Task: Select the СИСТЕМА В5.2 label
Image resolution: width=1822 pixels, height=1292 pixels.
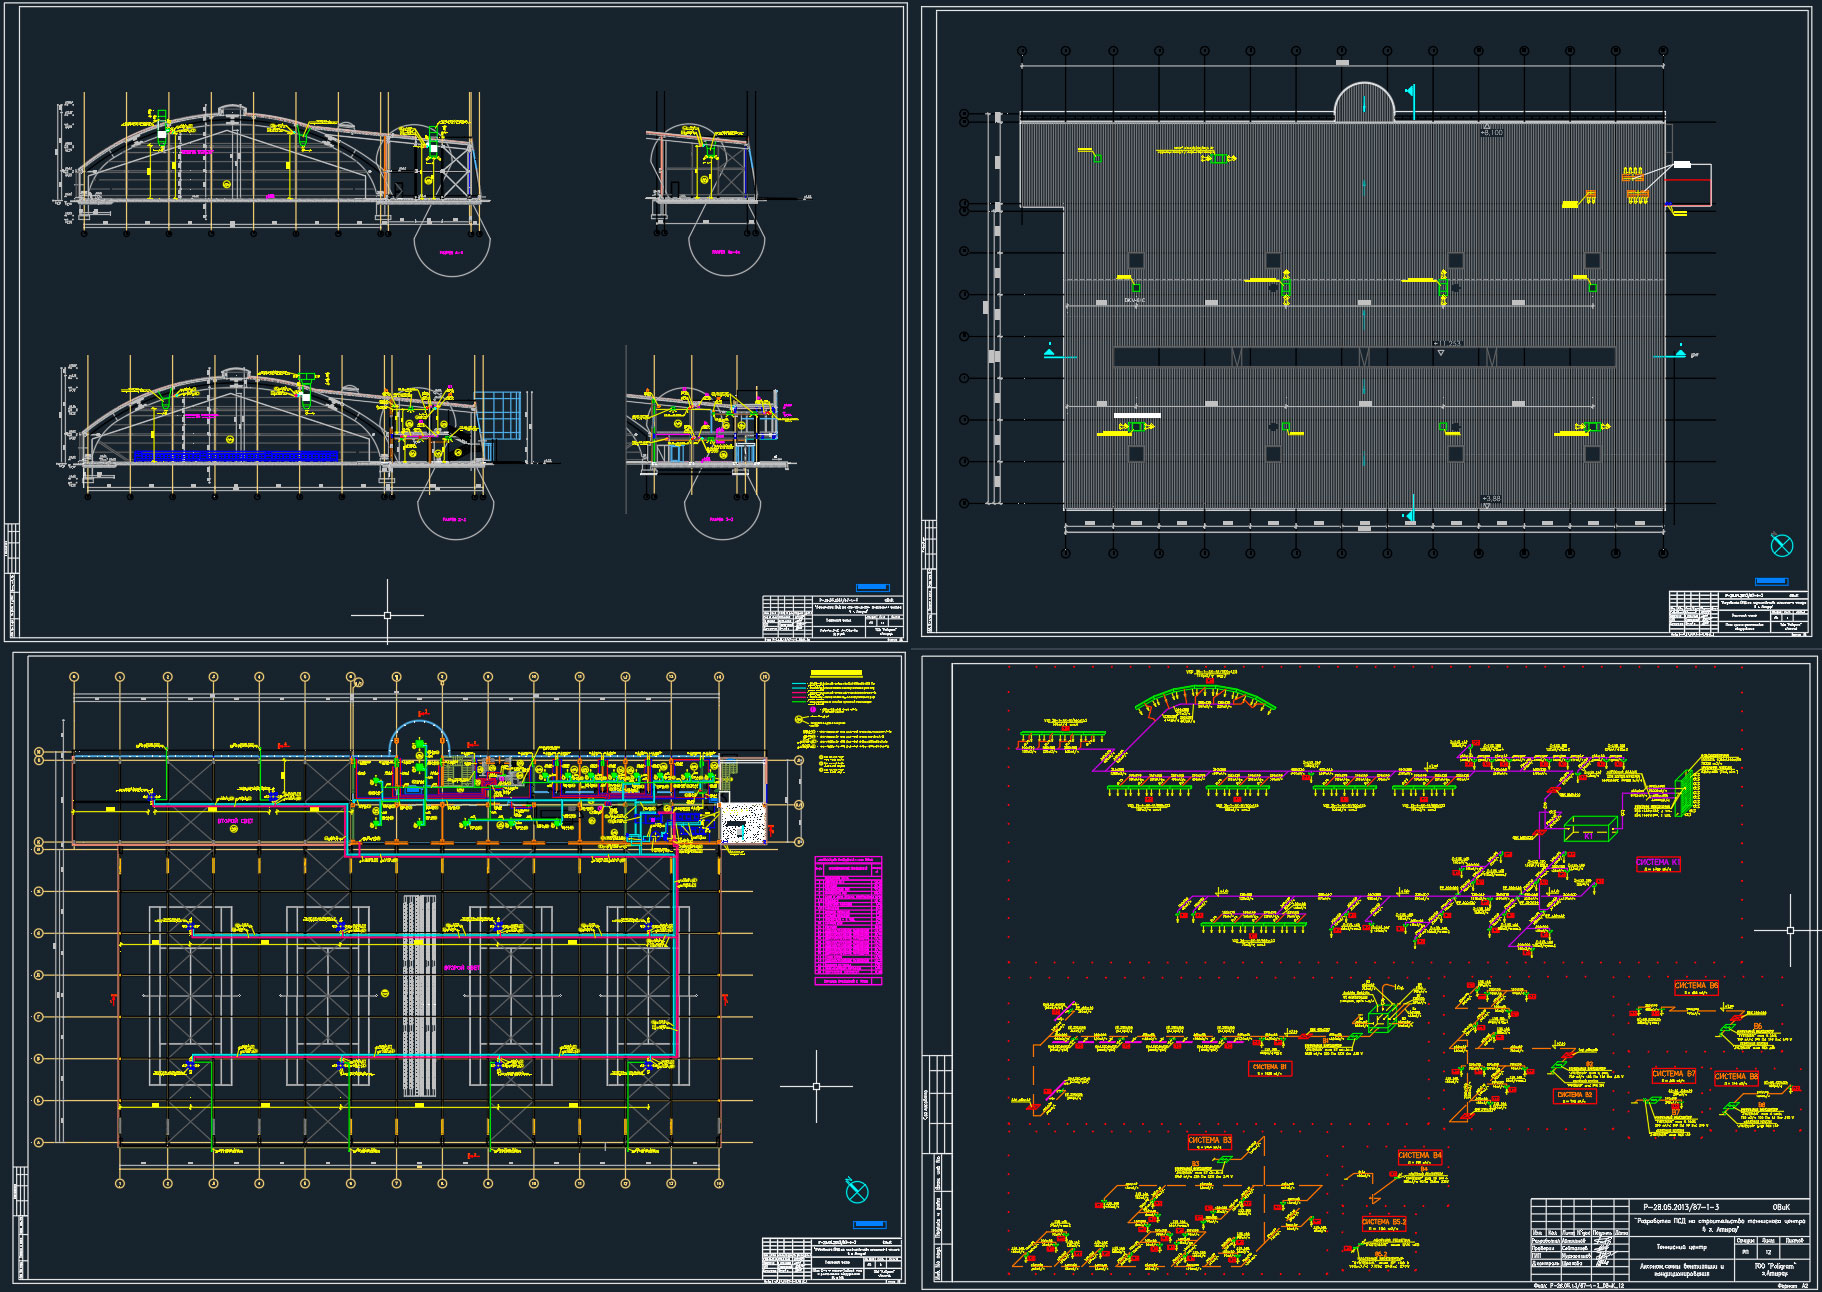Action: (x=1383, y=1222)
